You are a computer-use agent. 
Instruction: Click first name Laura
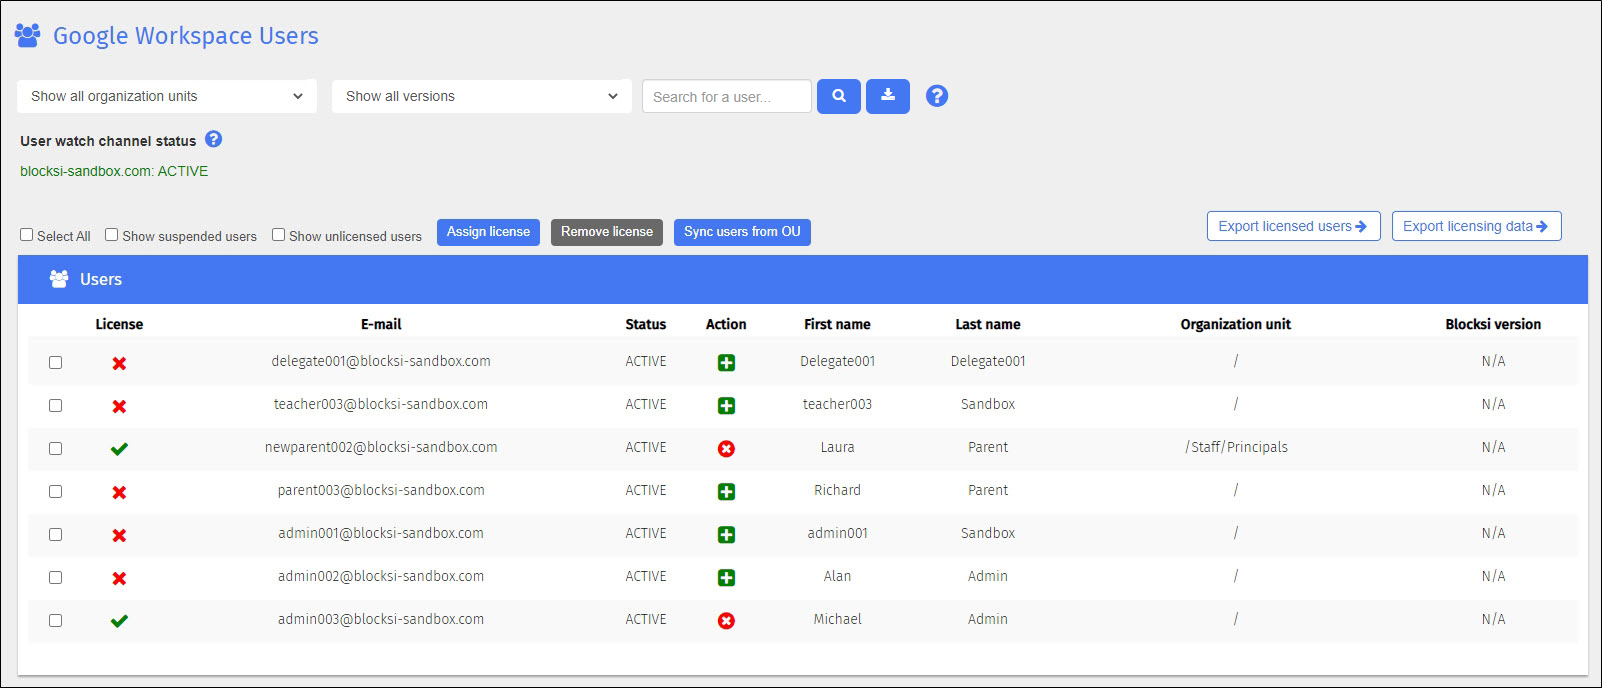click(837, 447)
